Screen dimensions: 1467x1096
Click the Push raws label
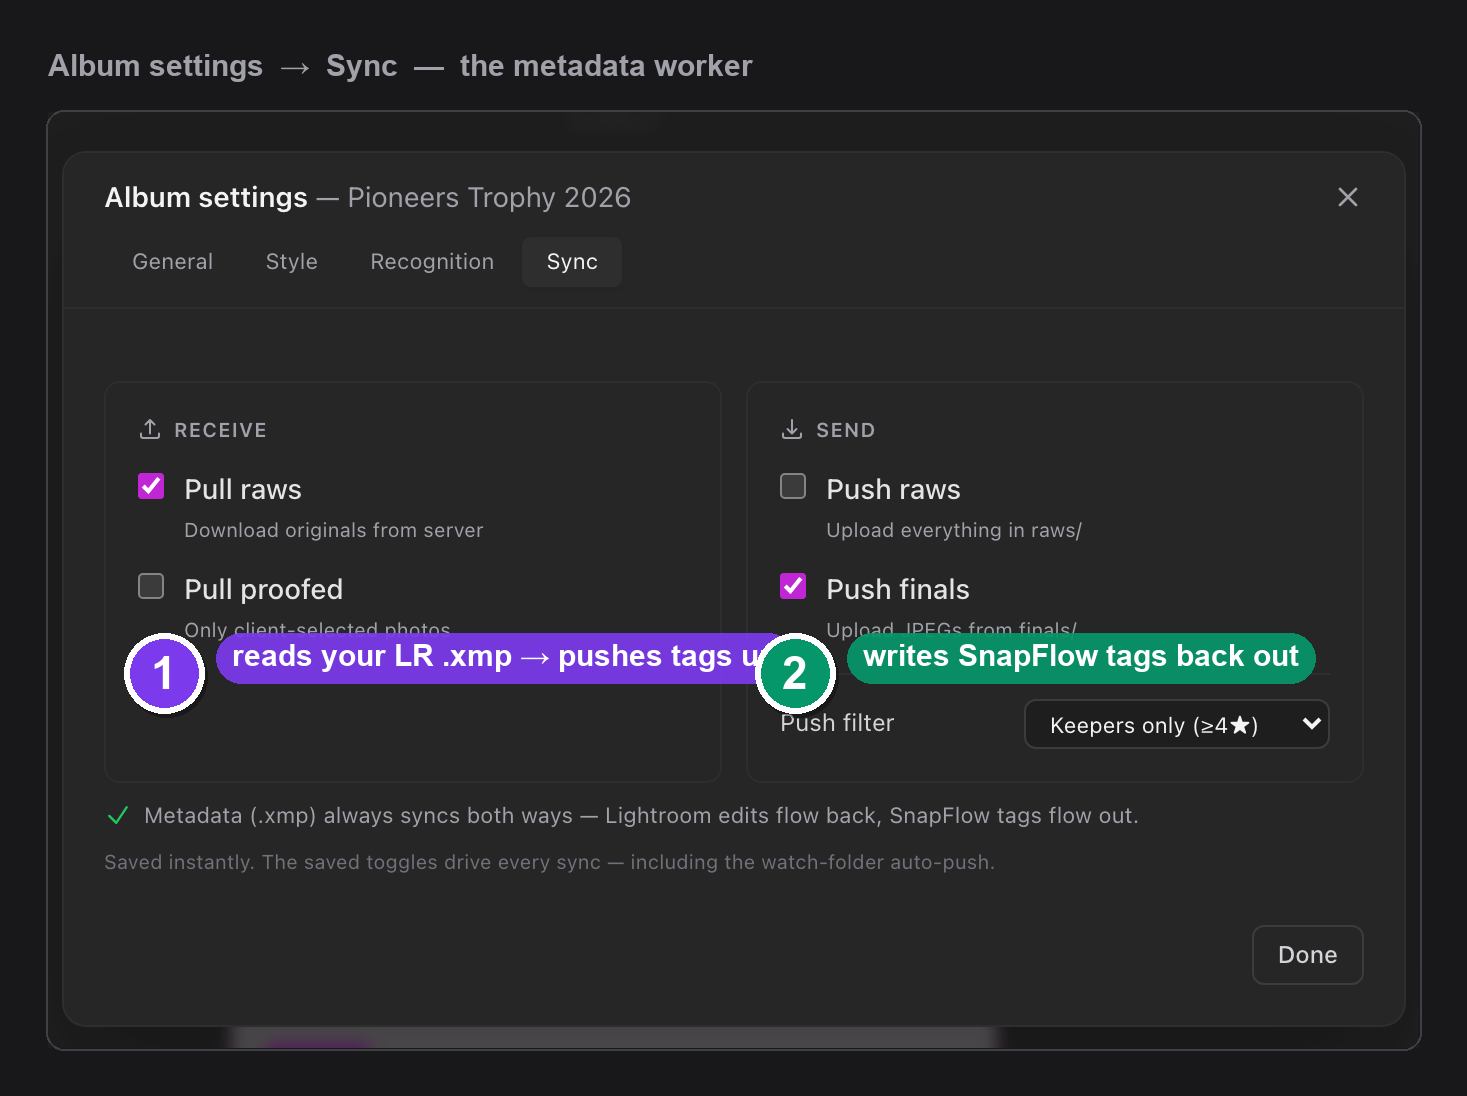[x=893, y=490]
